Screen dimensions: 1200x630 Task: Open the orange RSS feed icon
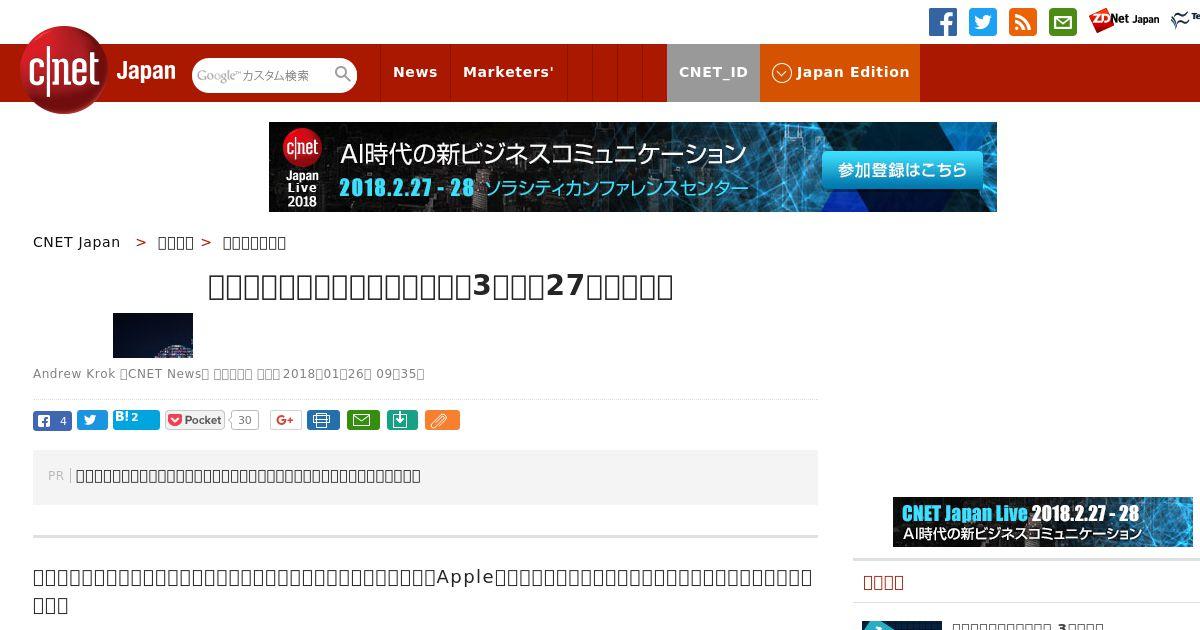pyautogui.click(x=1023, y=22)
